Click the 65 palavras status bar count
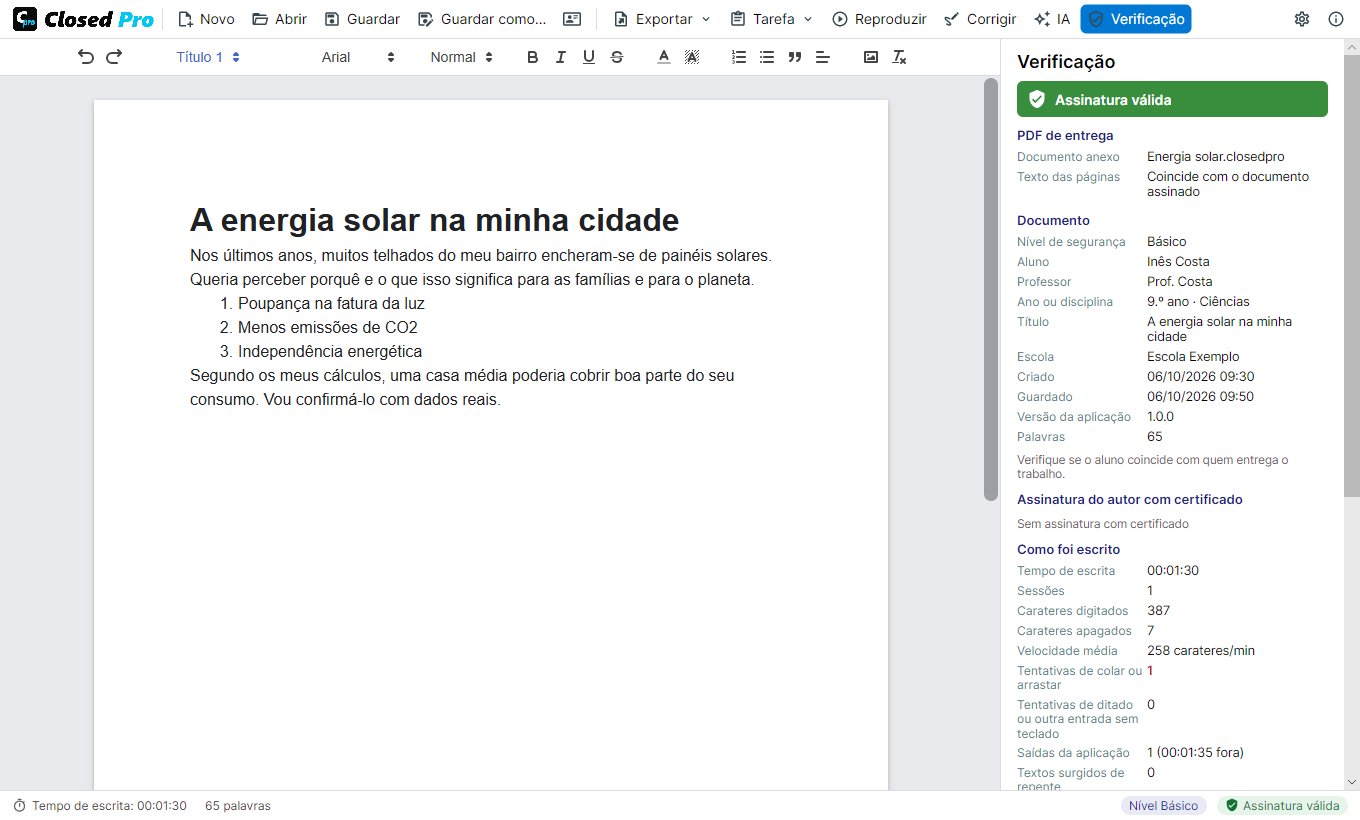1360x820 pixels. [x=238, y=805]
